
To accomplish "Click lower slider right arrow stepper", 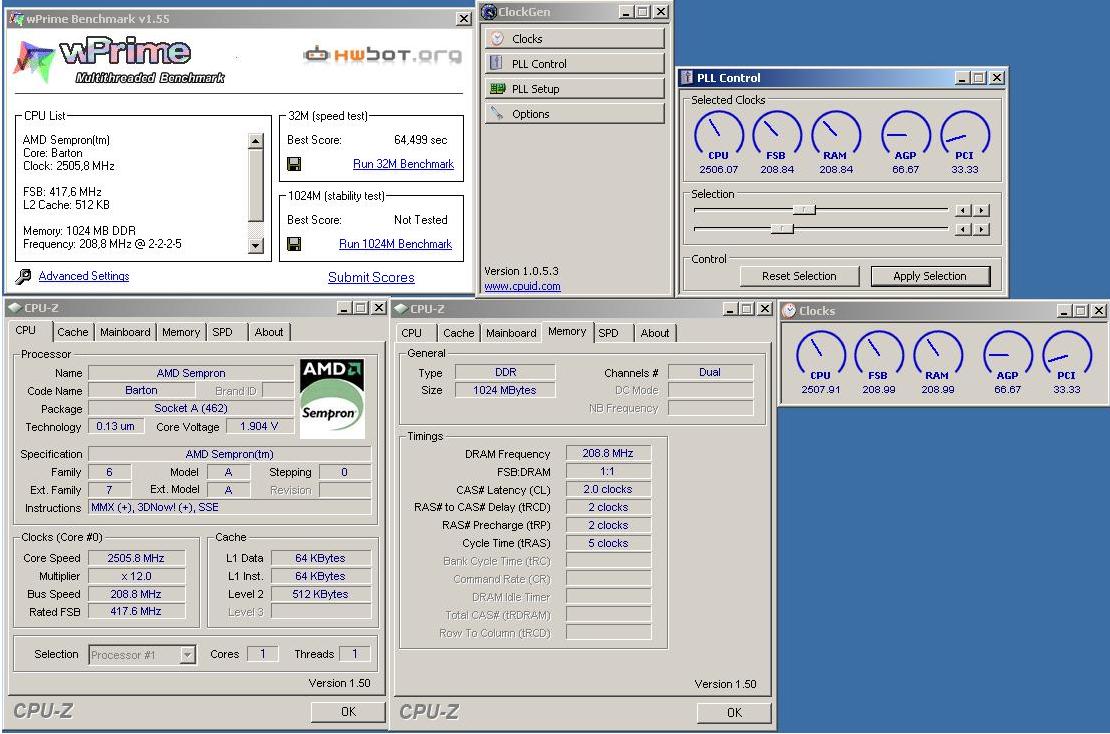I will 981,229.
